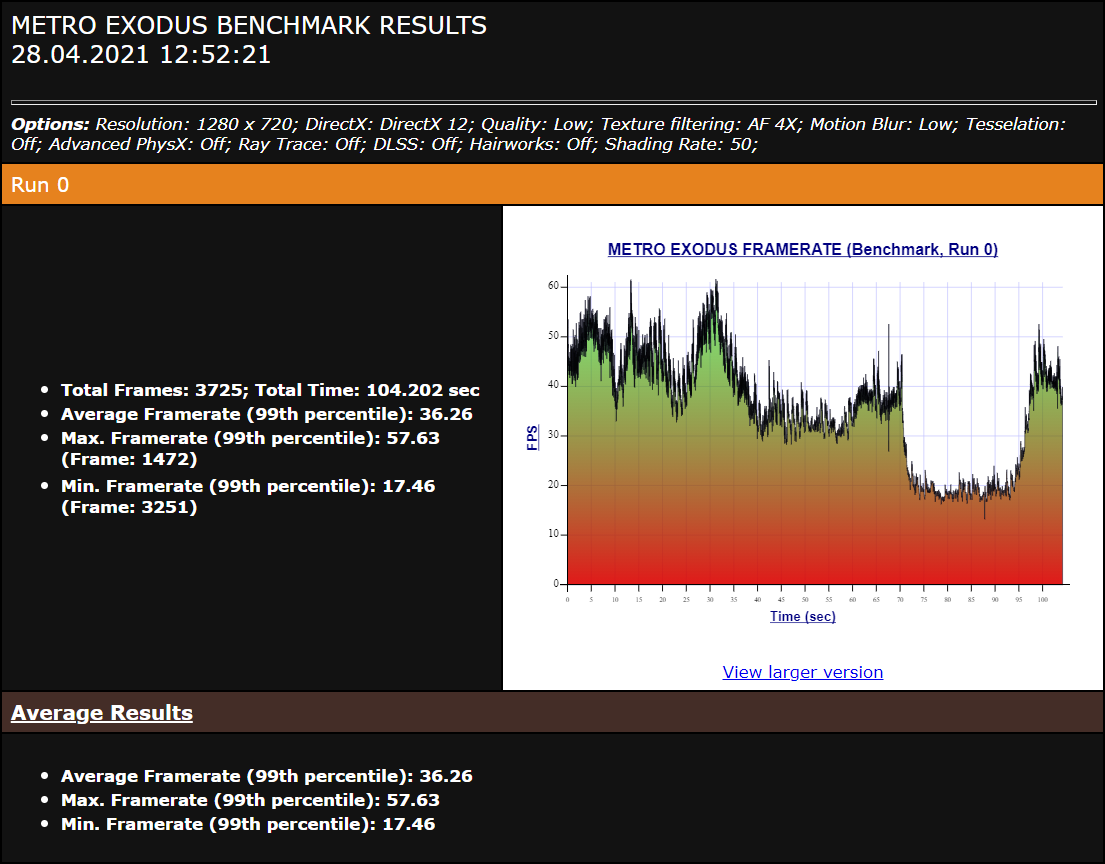The image size is (1105, 864).
Task: Click the framerate chart thumbnail
Action: (x=803, y=433)
